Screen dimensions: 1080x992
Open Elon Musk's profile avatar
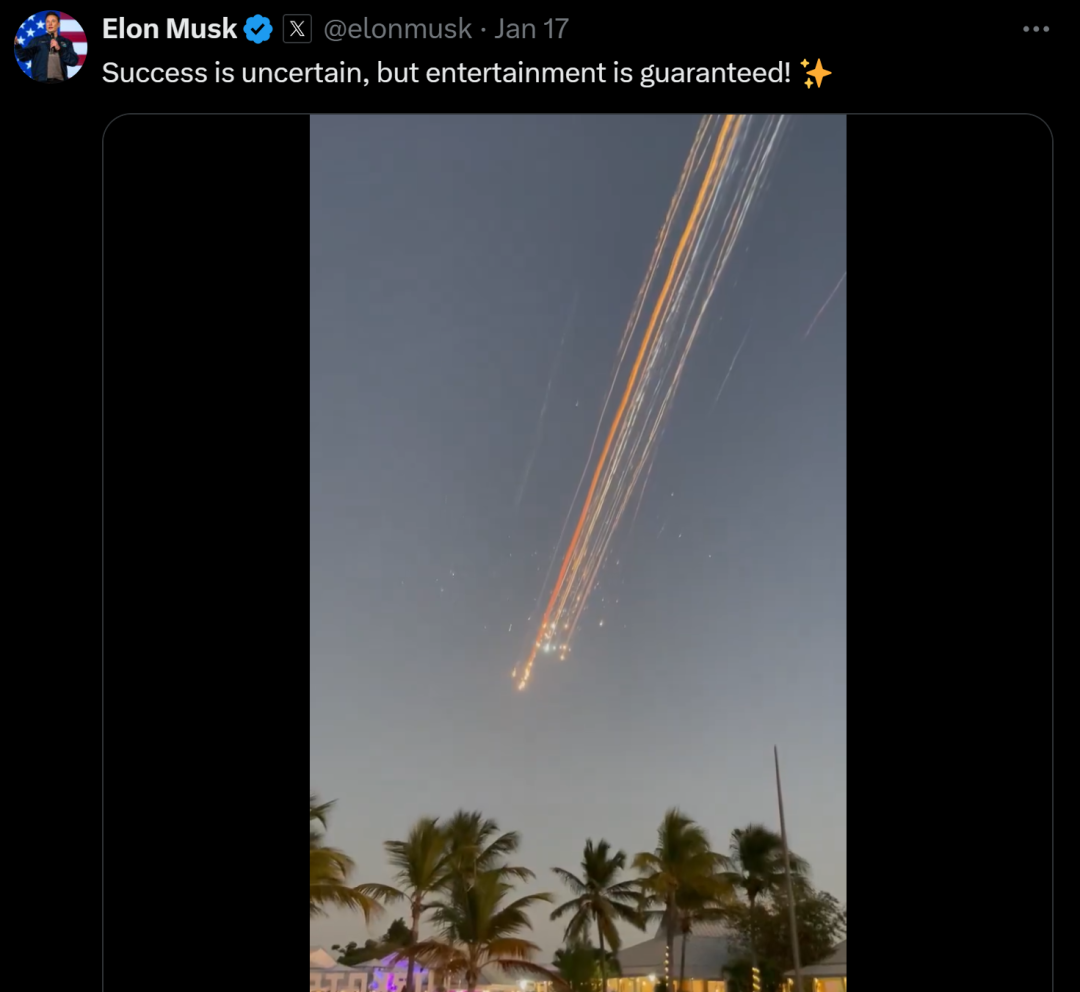50,46
